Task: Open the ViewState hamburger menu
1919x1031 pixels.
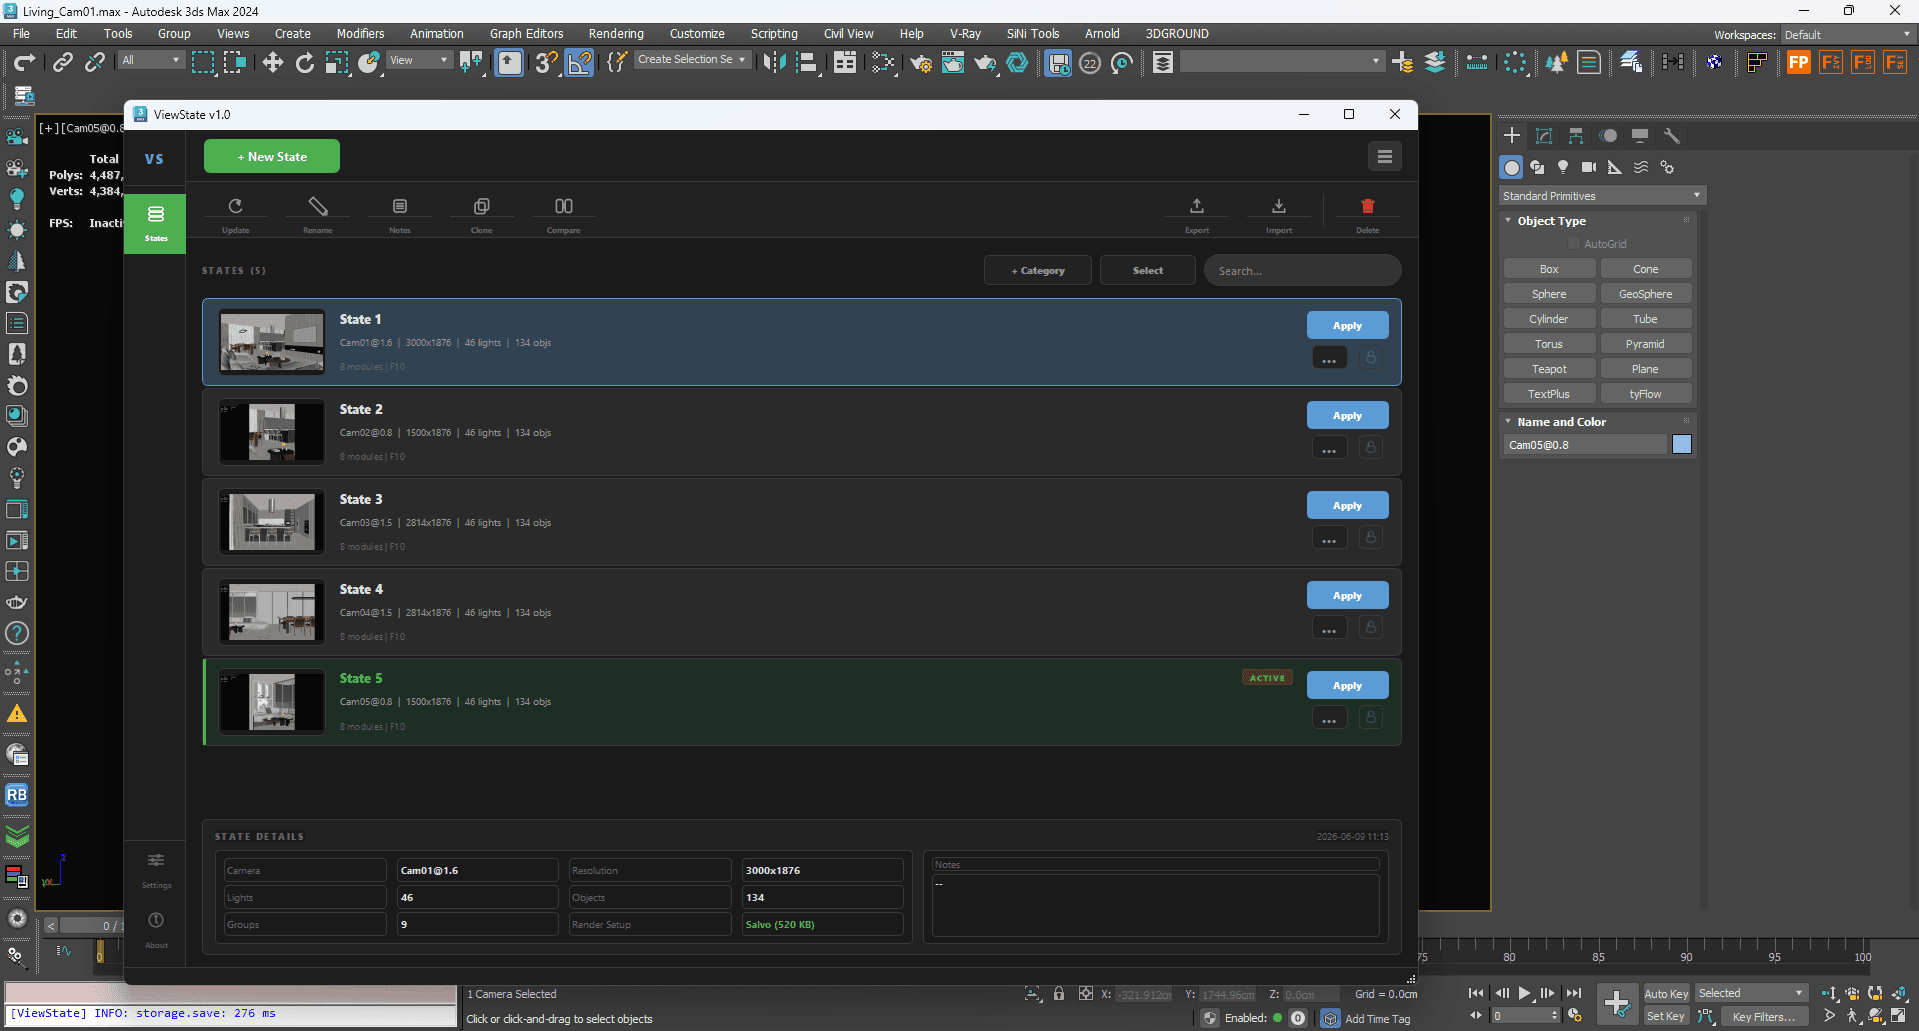Action: coord(1385,156)
